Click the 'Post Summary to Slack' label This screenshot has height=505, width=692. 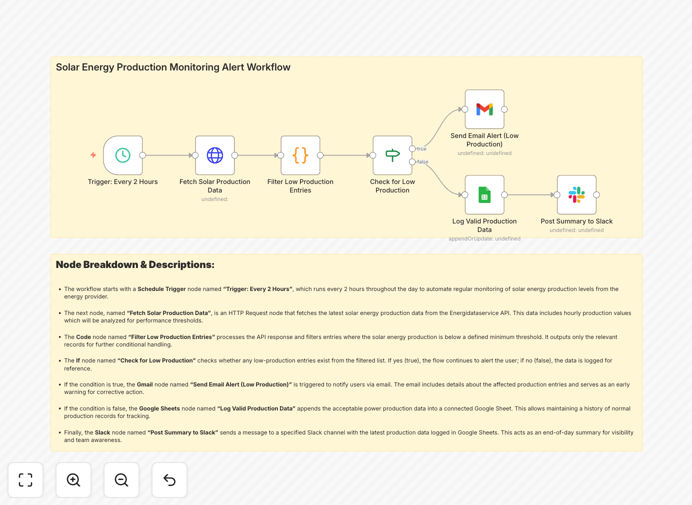coord(576,221)
